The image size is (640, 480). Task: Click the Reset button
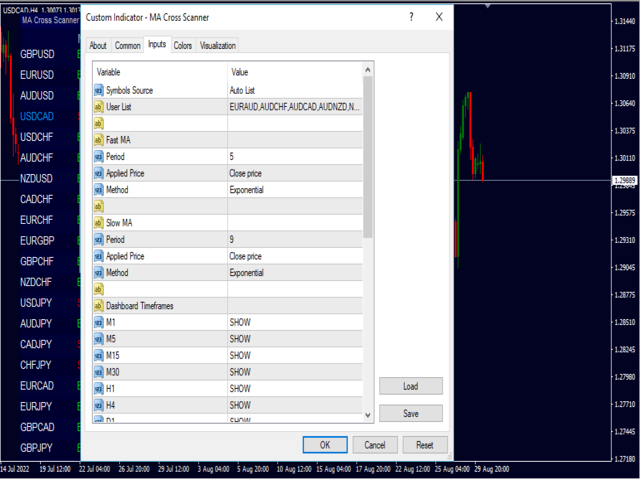(425, 445)
